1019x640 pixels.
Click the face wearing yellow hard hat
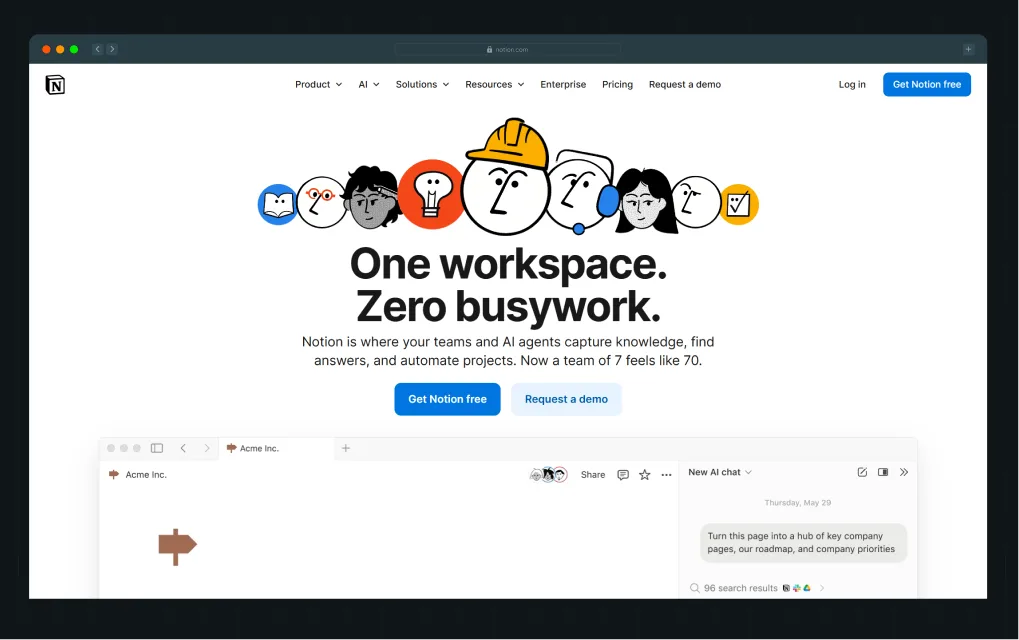pos(506,179)
